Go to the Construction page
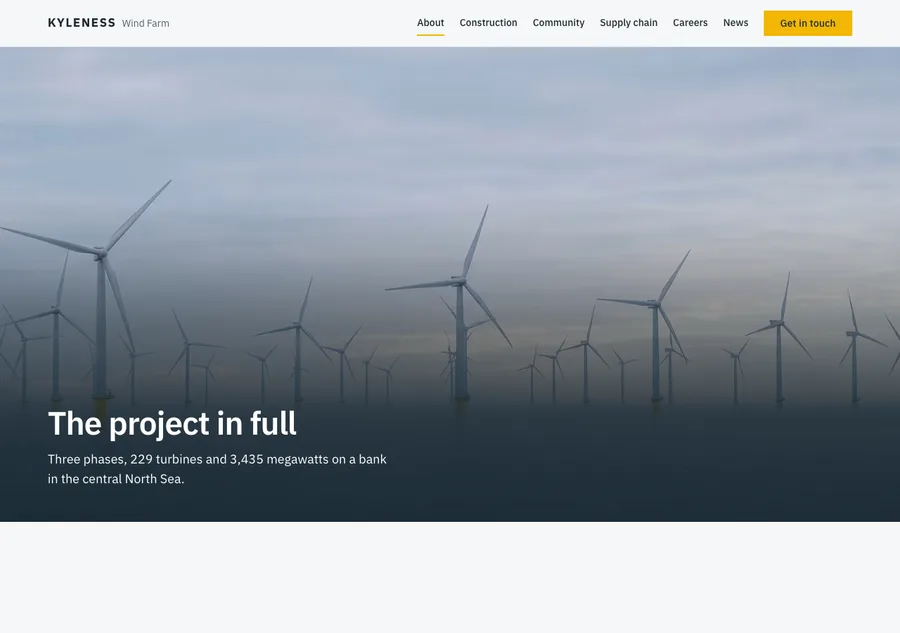The height and width of the screenshot is (633, 900). 488,23
